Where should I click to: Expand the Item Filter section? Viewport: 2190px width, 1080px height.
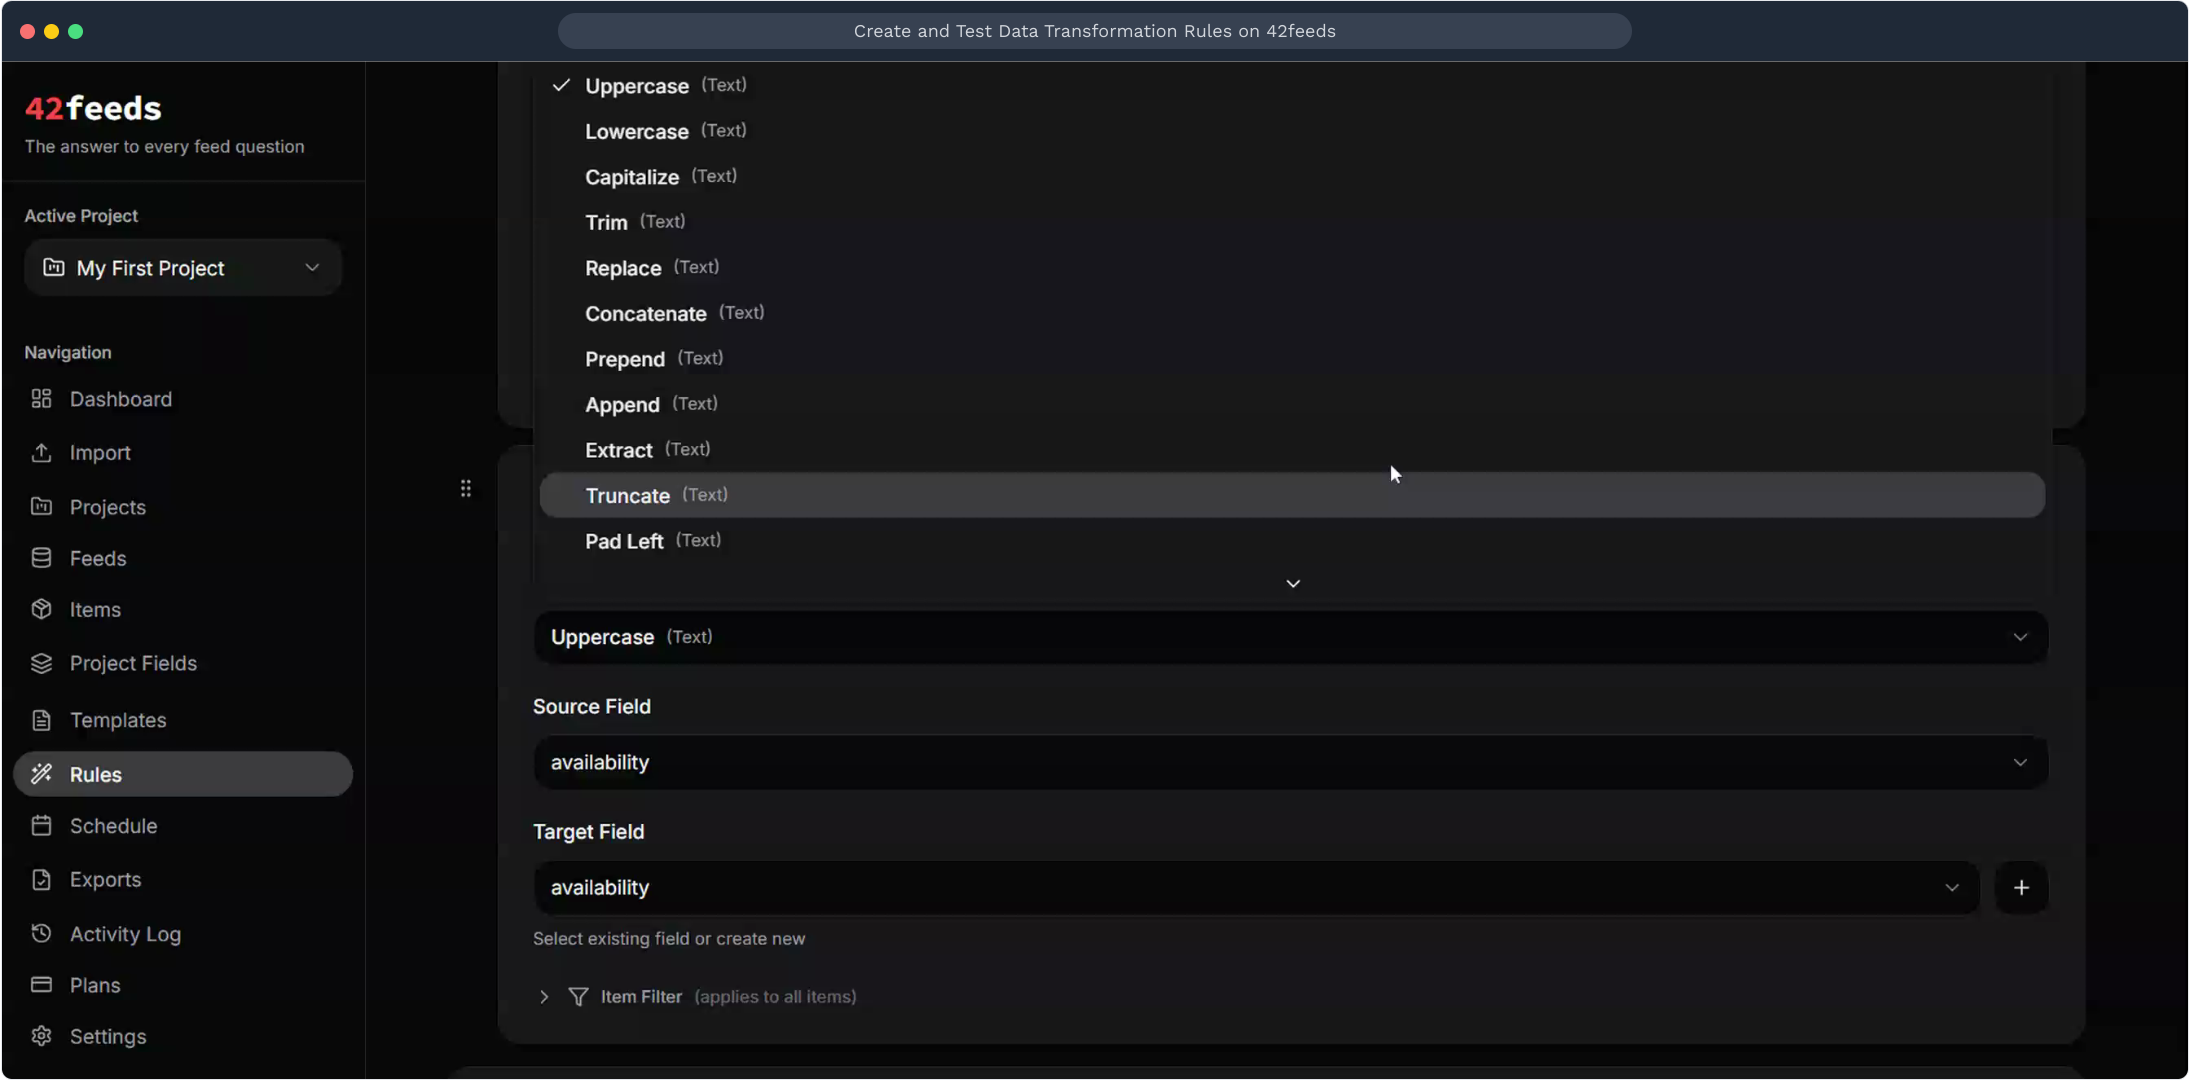[544, 997]
